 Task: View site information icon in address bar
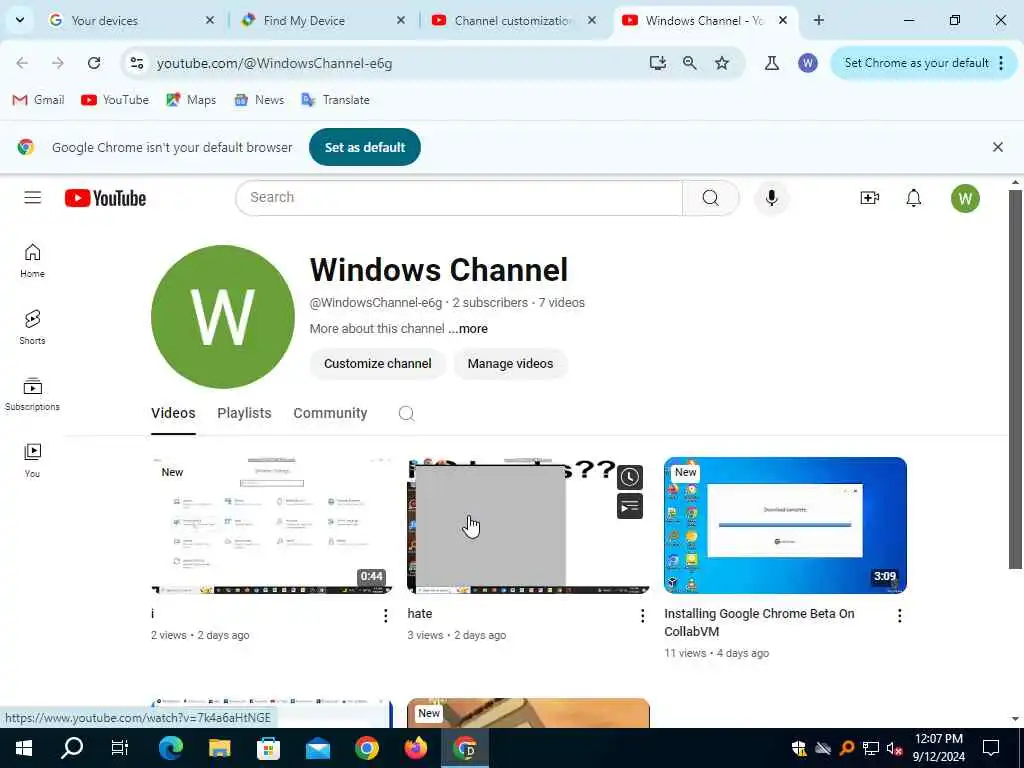(x=136, y=63)
